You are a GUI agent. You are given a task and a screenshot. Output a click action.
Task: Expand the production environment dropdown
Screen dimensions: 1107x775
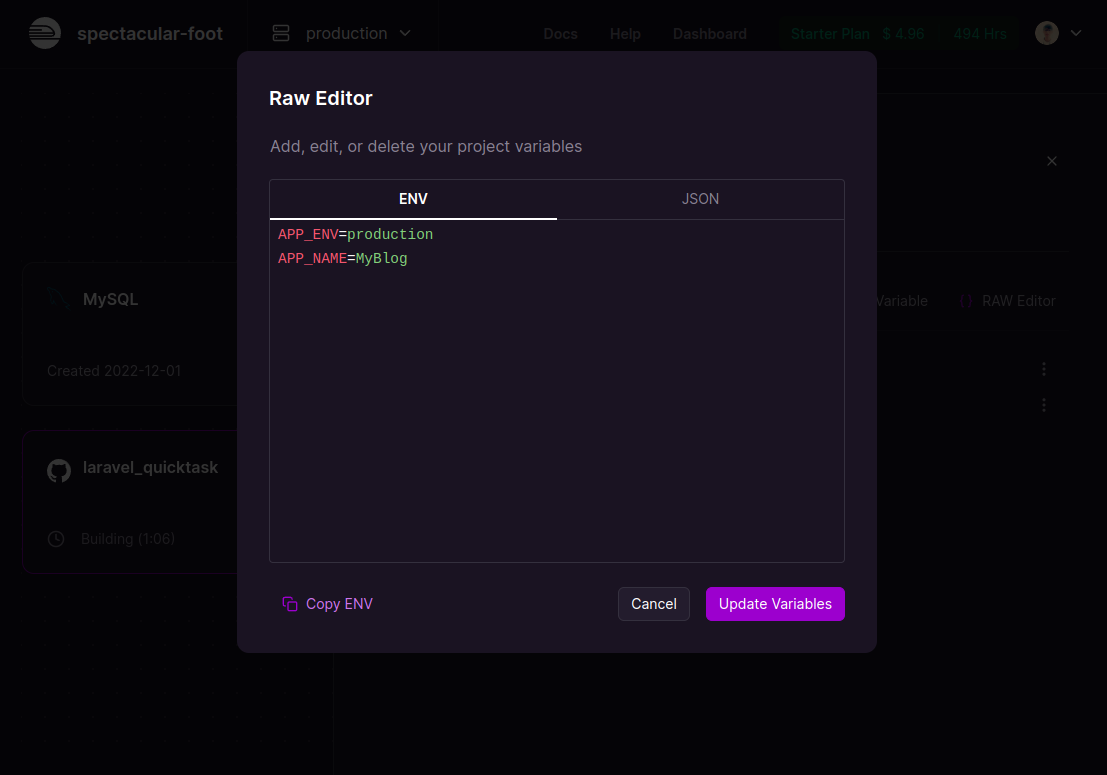pyautogui.click(x=405, y=33)
